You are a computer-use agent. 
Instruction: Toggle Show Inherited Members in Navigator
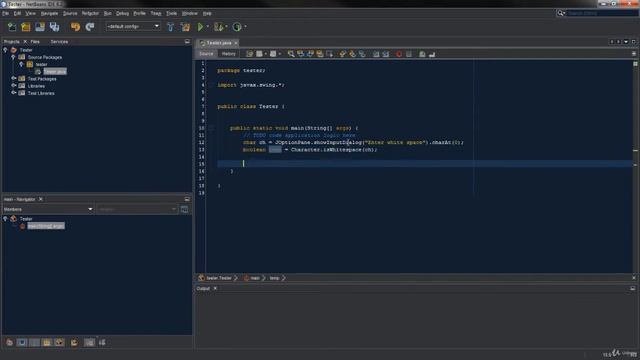tap(9, 342)
